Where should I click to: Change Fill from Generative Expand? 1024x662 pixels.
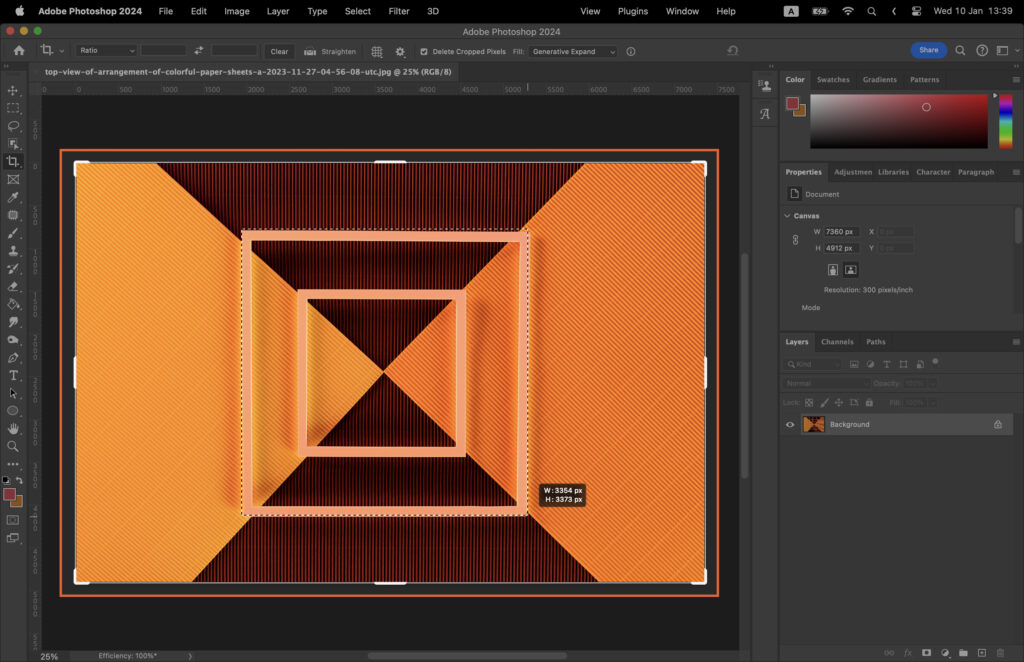[573, 51]
